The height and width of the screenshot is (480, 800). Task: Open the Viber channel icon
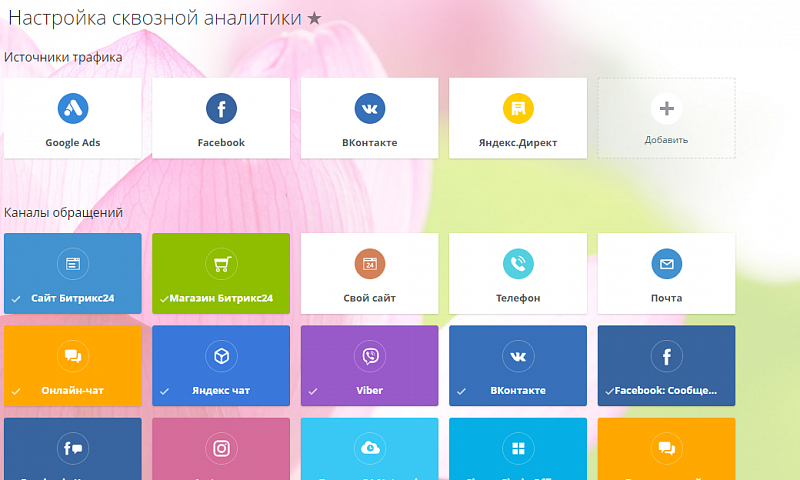pos(370,356)
